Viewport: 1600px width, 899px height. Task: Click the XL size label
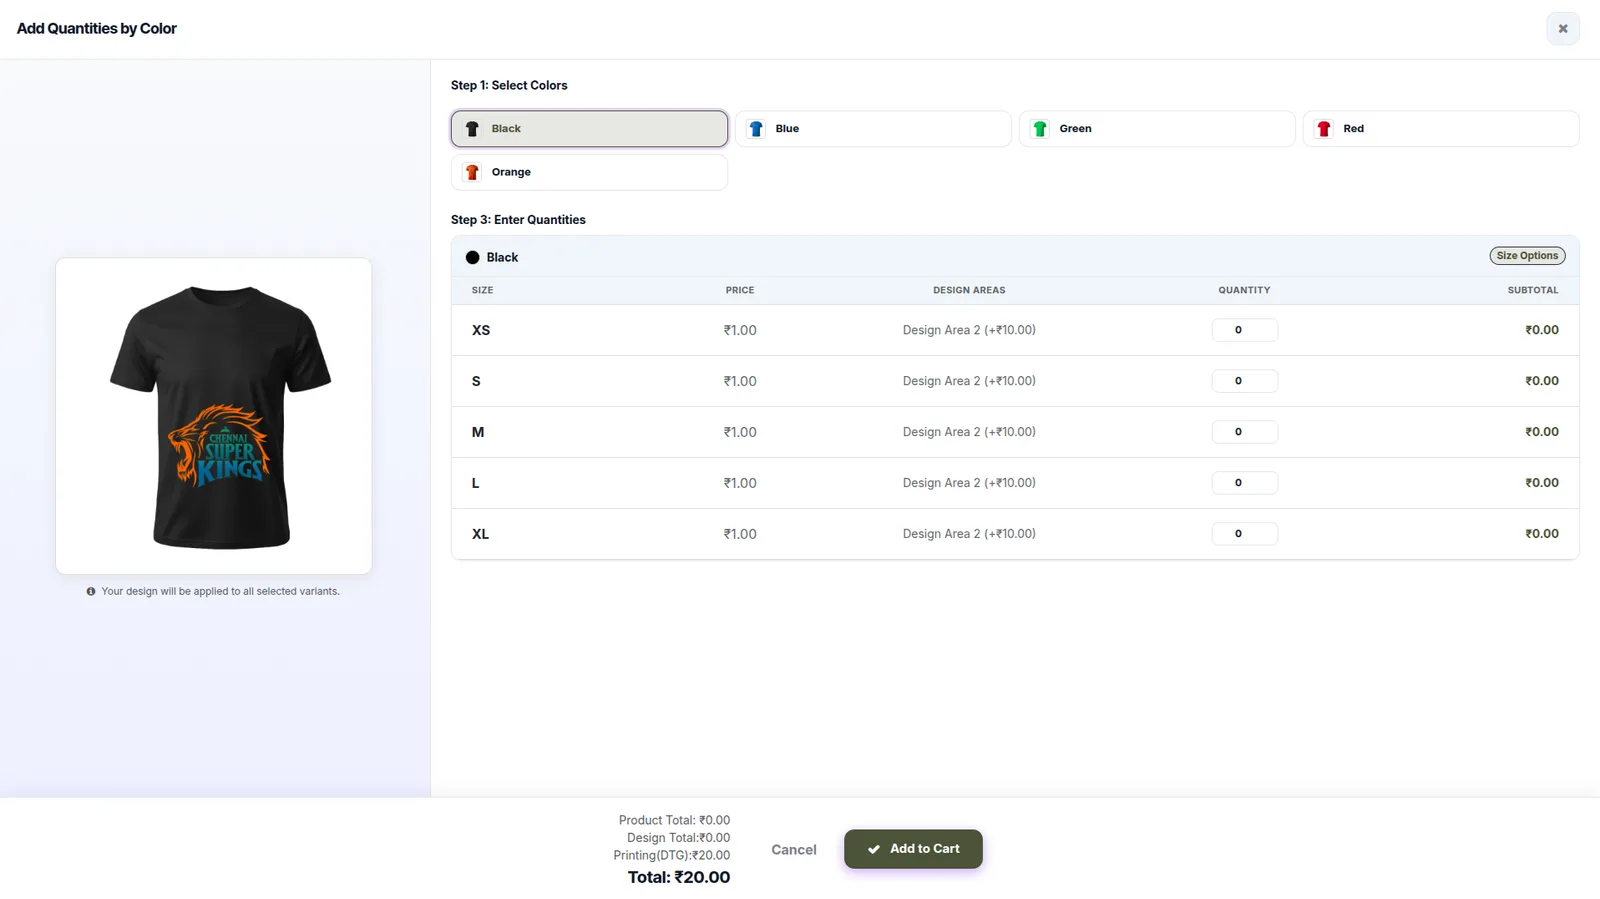480,534
